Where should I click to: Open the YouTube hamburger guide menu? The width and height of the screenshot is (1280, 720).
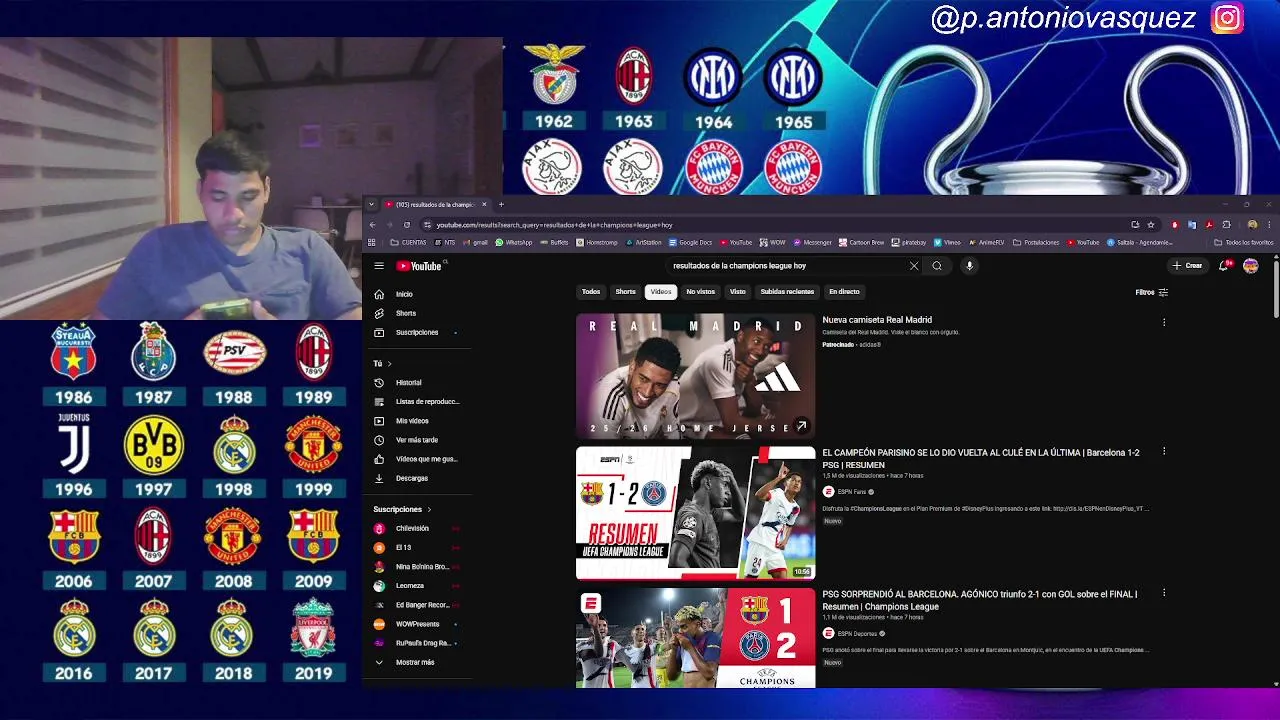click(379, 266)
